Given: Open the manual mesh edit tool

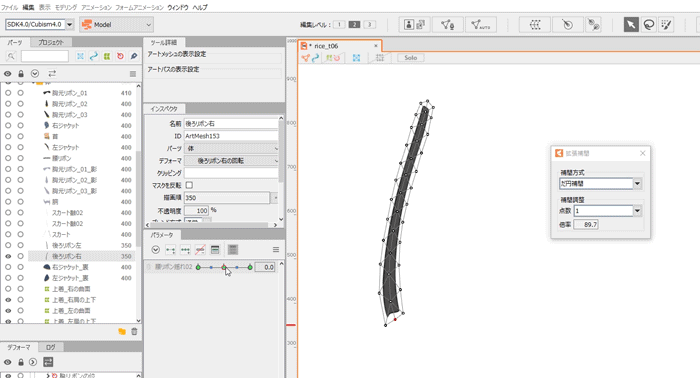Looking at the screenshot, I should pyautogui.click(x=447, y=25).
